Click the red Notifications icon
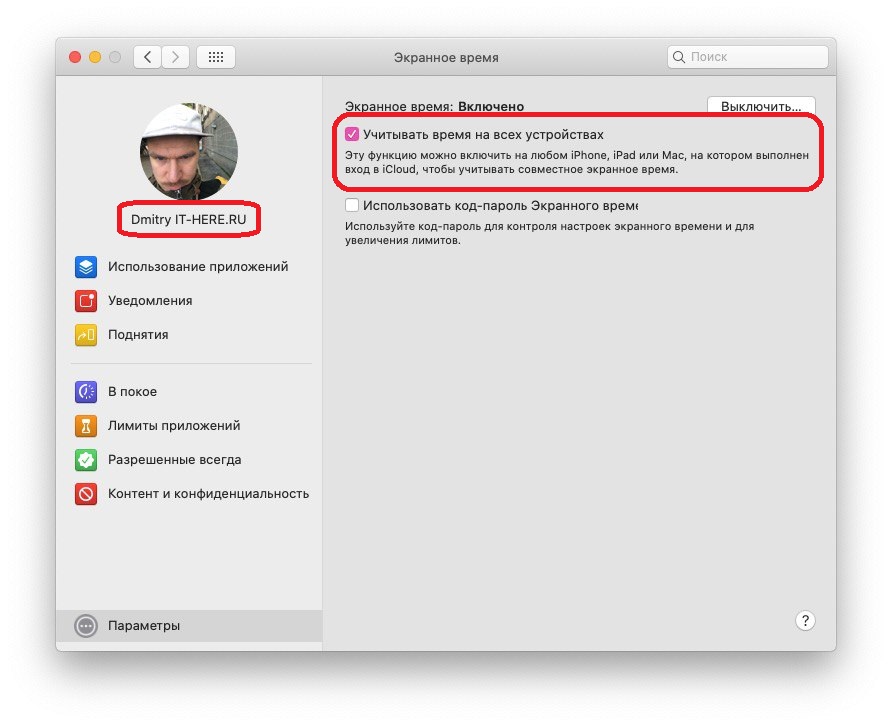 pyautogui.click(x=86, y=301)
